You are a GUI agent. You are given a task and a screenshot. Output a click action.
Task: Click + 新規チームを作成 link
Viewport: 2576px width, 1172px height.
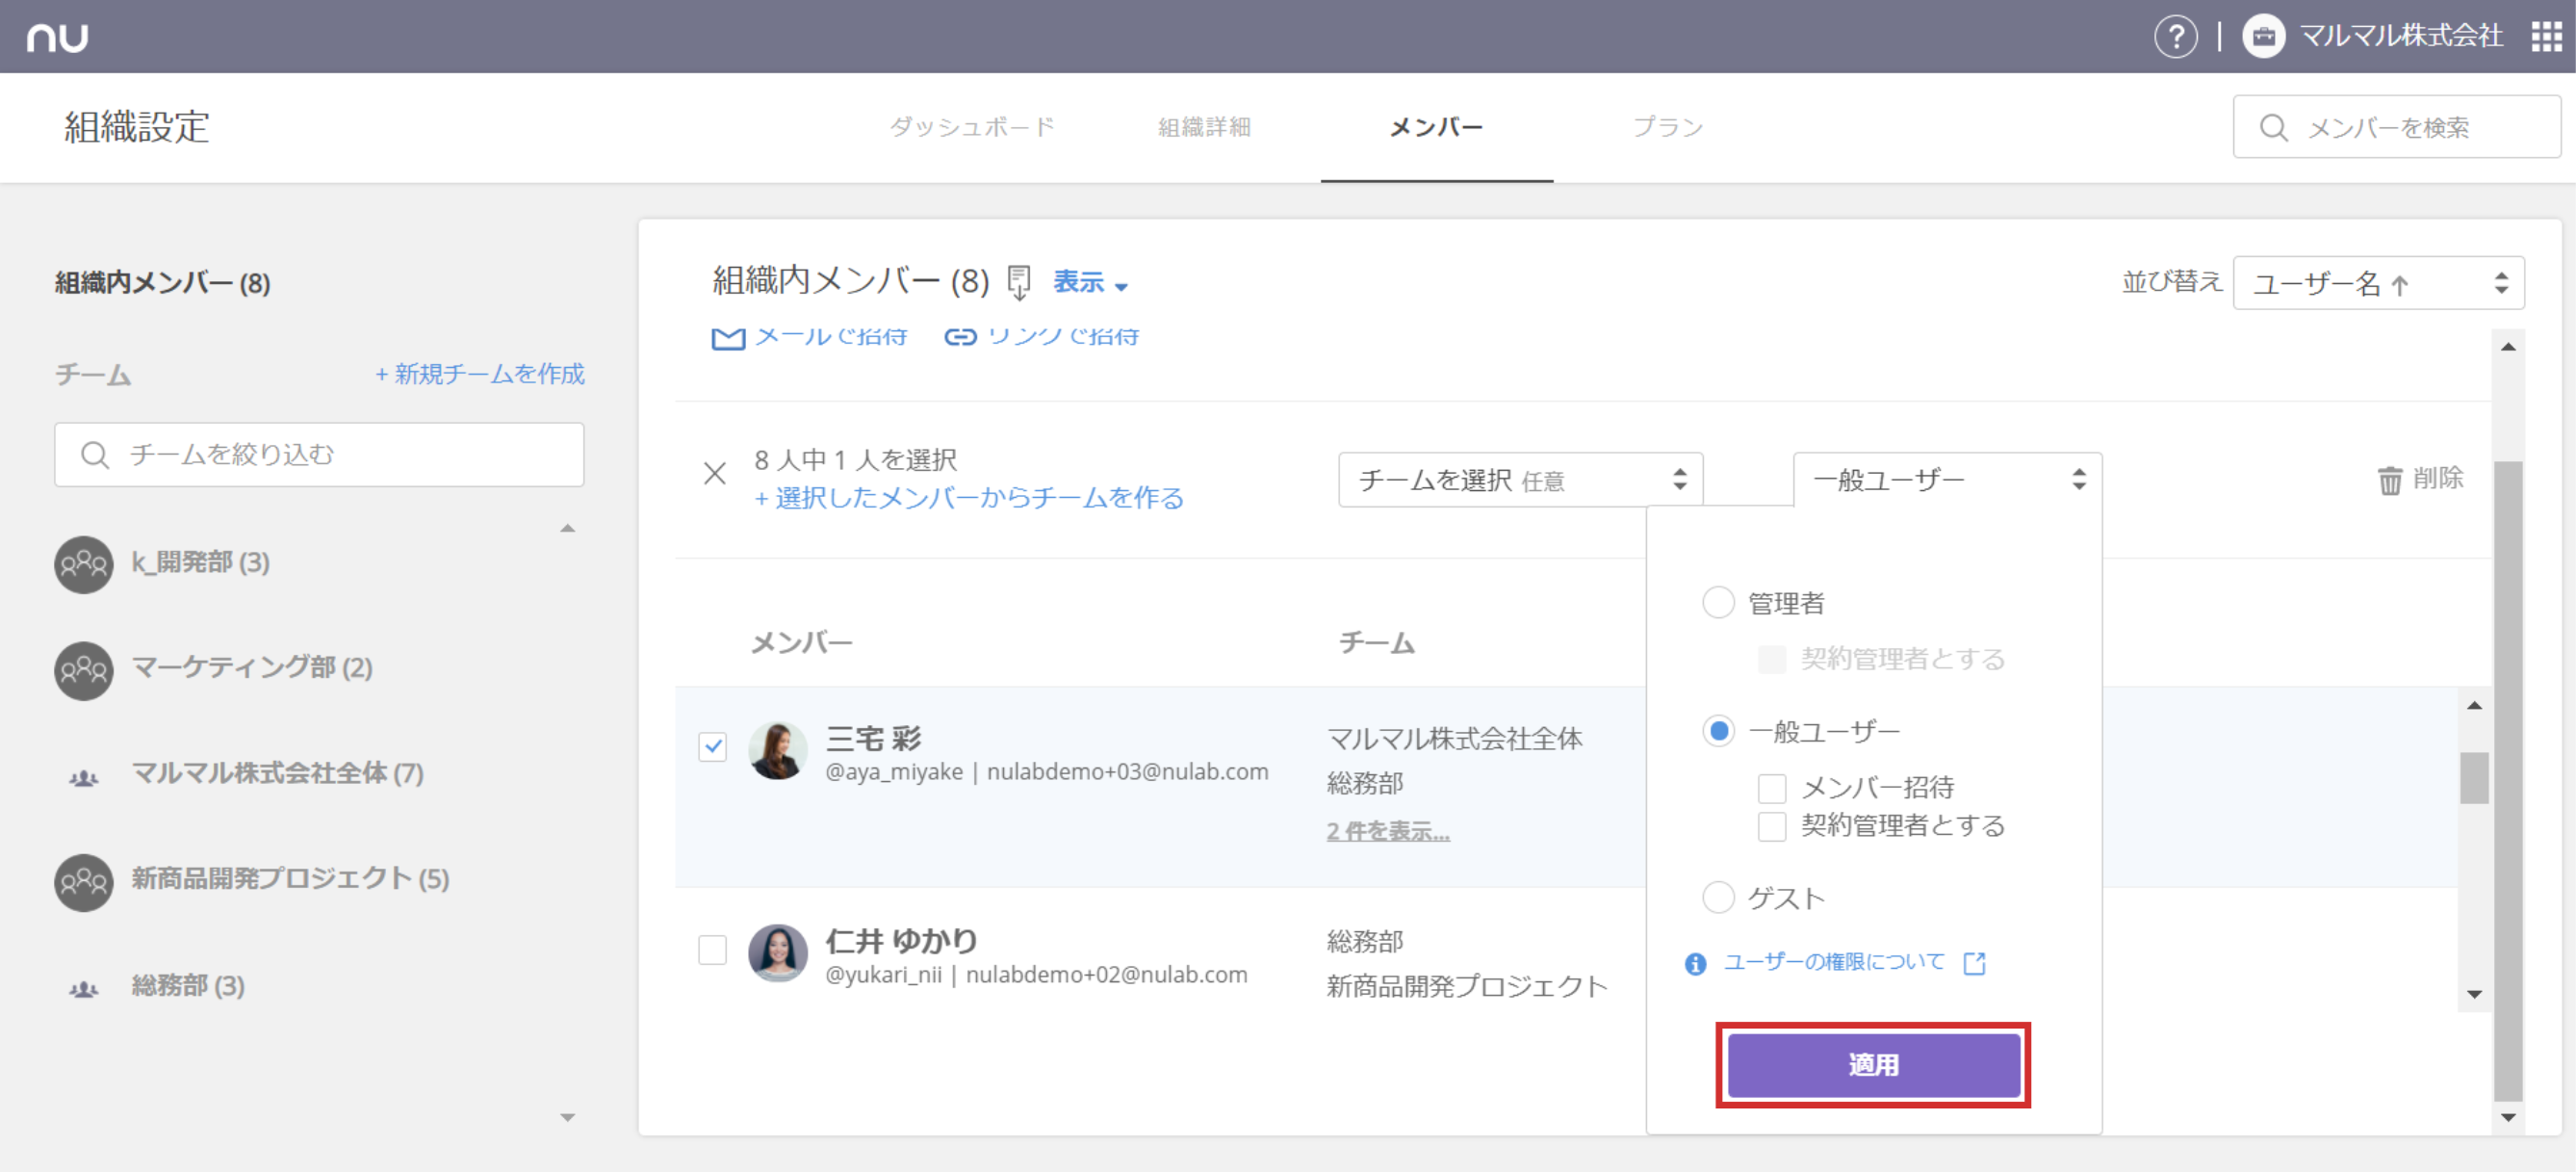[x=480, y=374]
